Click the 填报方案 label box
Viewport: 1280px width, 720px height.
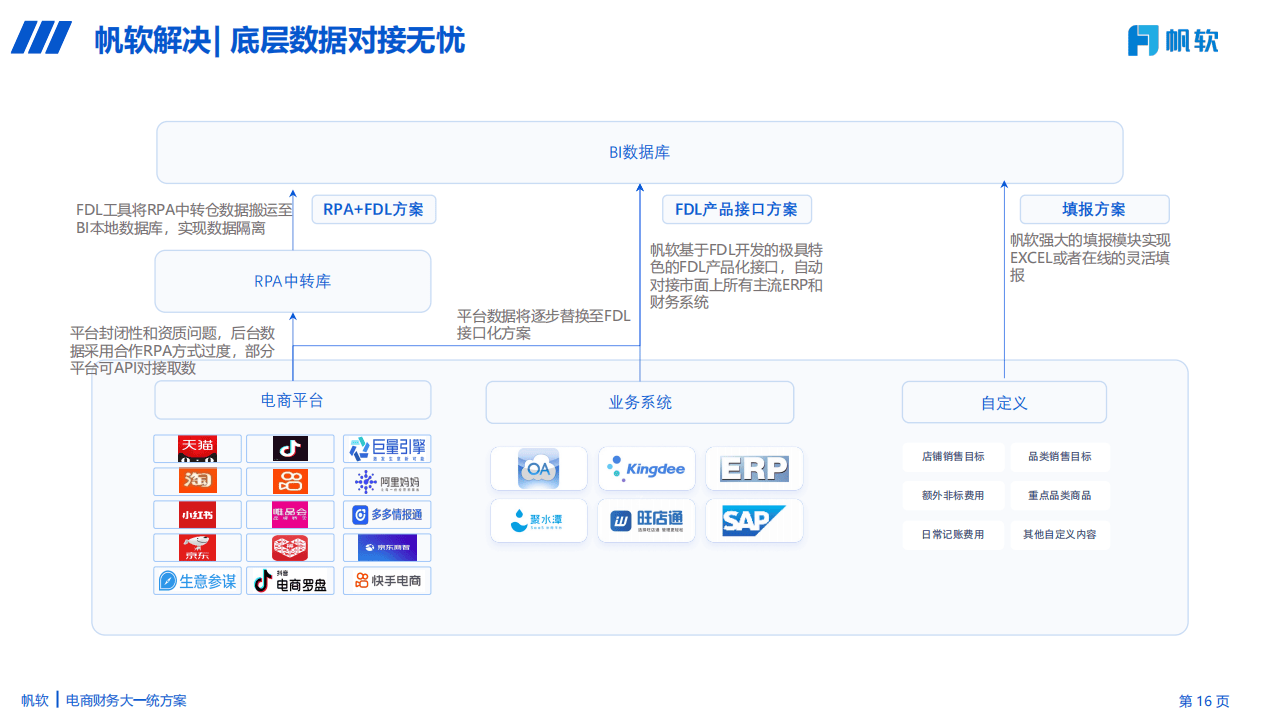click(1093, 209)
